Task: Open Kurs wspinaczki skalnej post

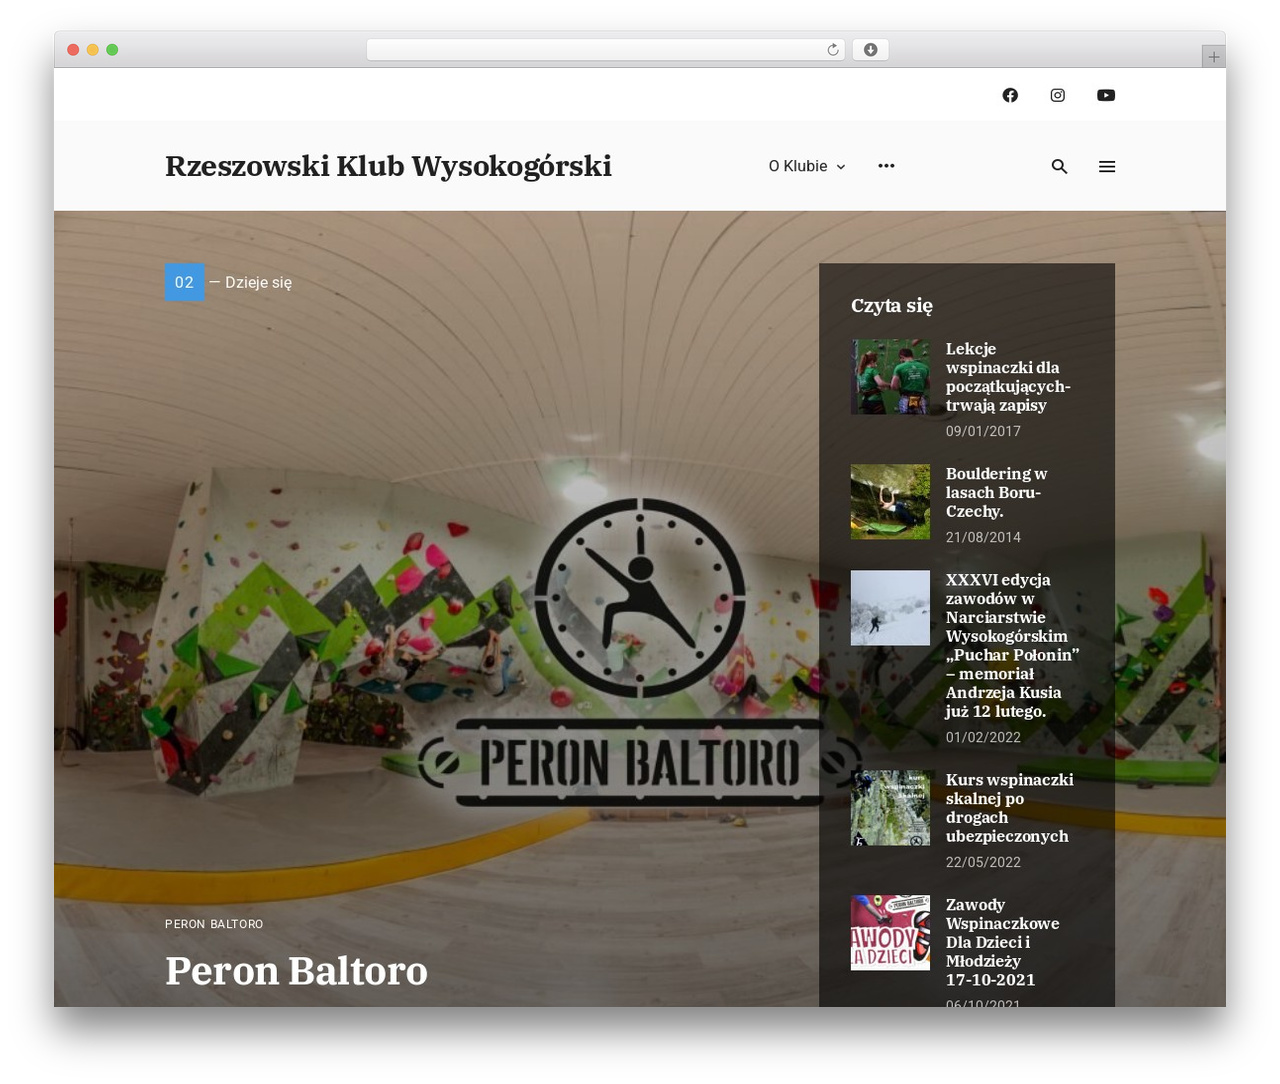Action: pyautogui.click(x=1009, y=808)
